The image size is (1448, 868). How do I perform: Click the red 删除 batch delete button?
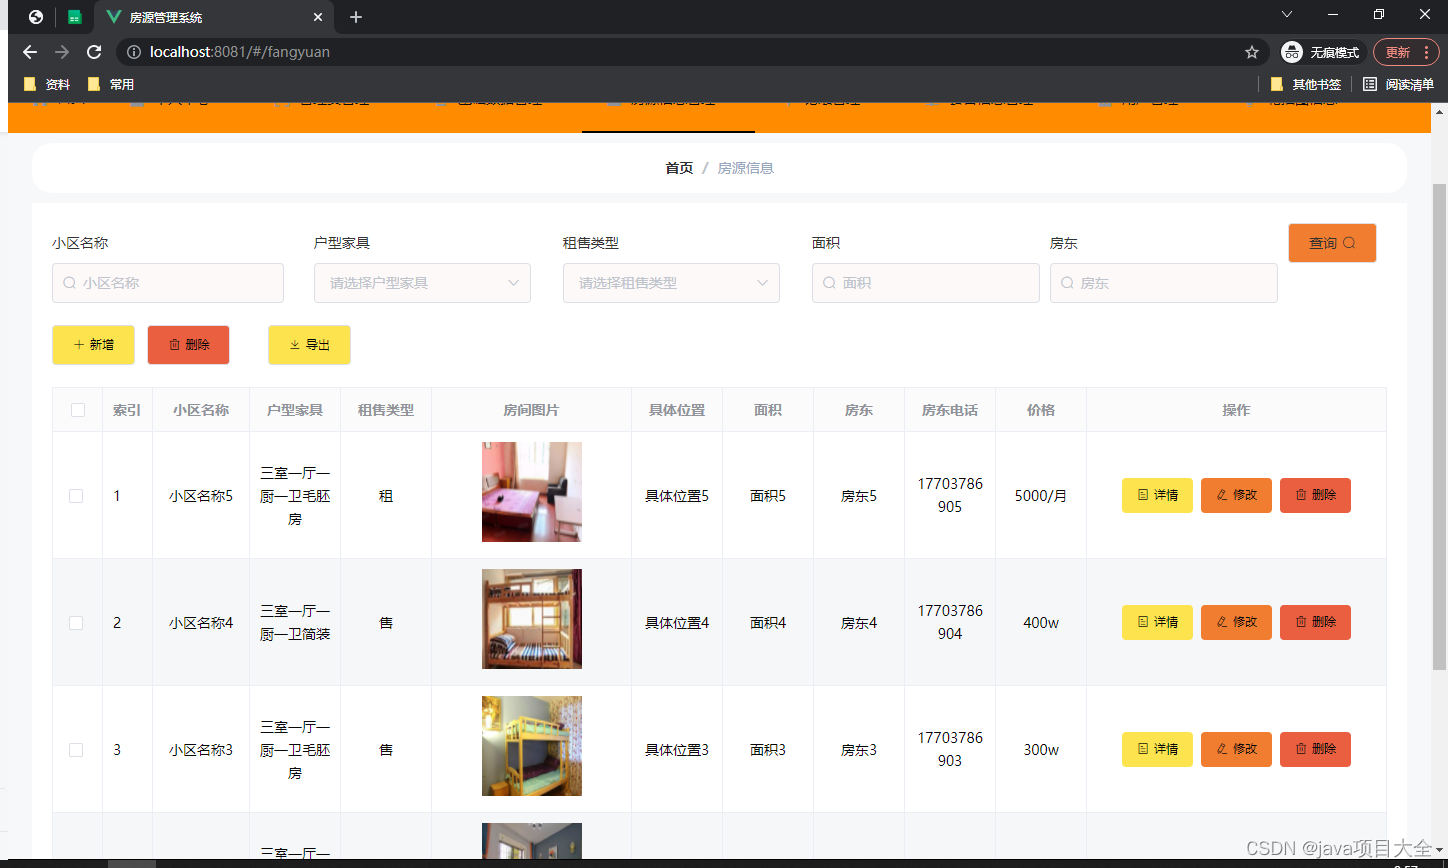(x=188, y=345)
